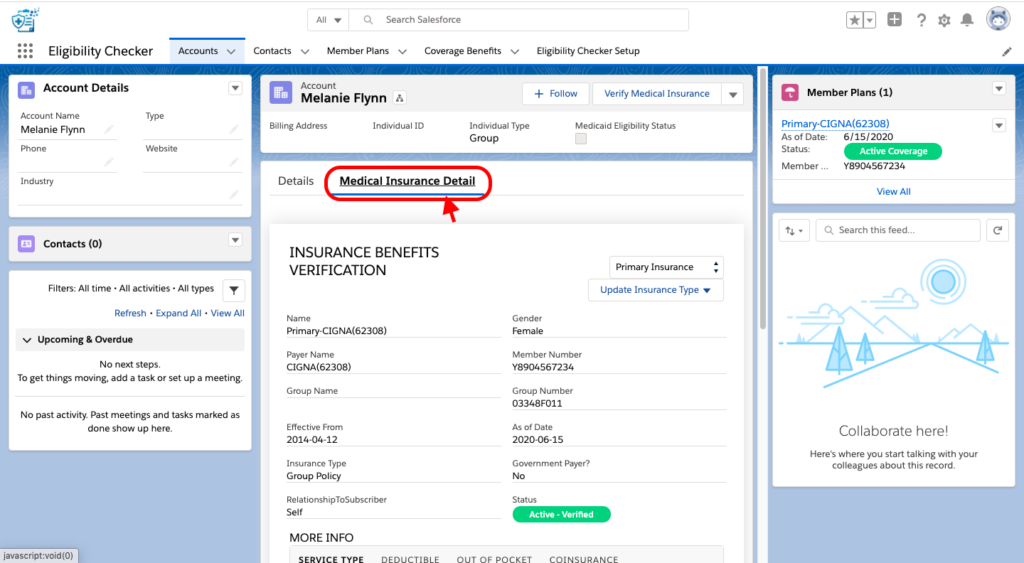This screenshot has height=563, width=1024.
Task: Click the COINSURANCE column header
Action: (583, 559)
